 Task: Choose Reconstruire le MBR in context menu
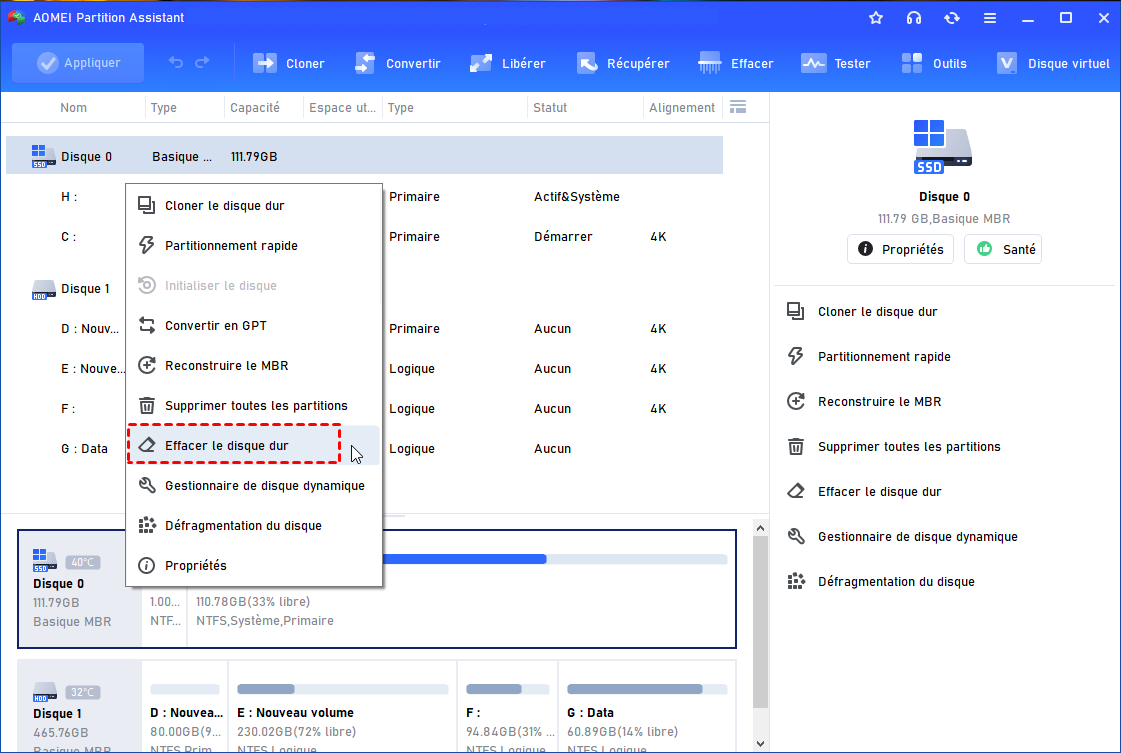point(226,366)
